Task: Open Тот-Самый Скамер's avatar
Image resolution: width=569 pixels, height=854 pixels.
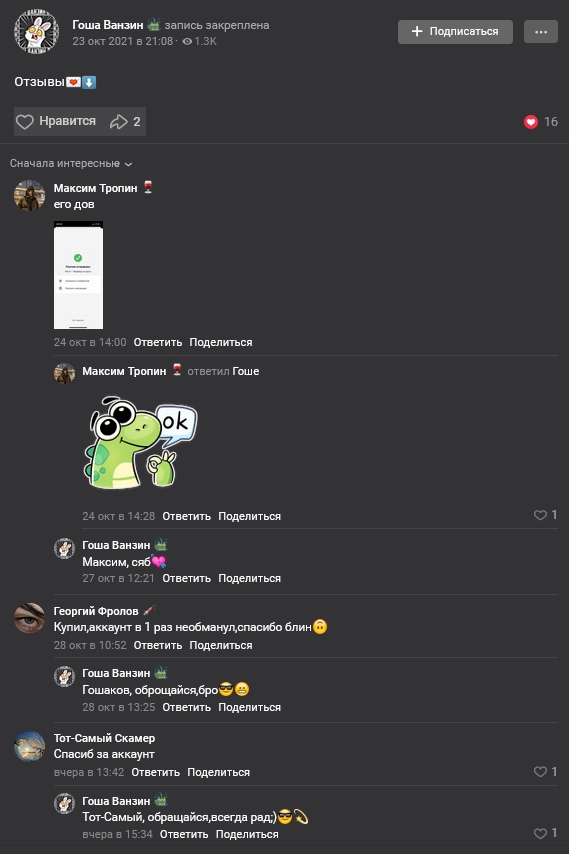Action: tap(29, 746)
